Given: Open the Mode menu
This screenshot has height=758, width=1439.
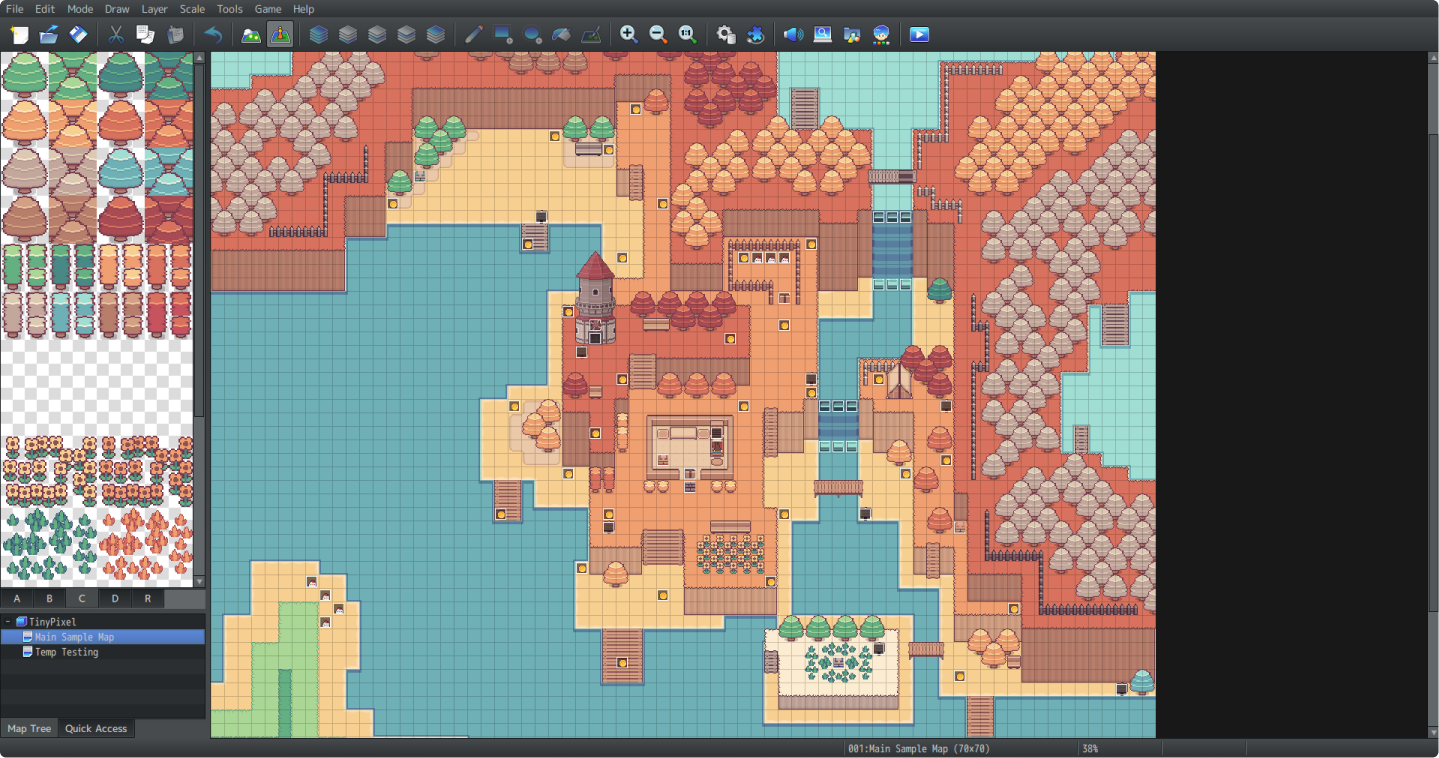Looking at the screenshot, I should pos(80,9).
